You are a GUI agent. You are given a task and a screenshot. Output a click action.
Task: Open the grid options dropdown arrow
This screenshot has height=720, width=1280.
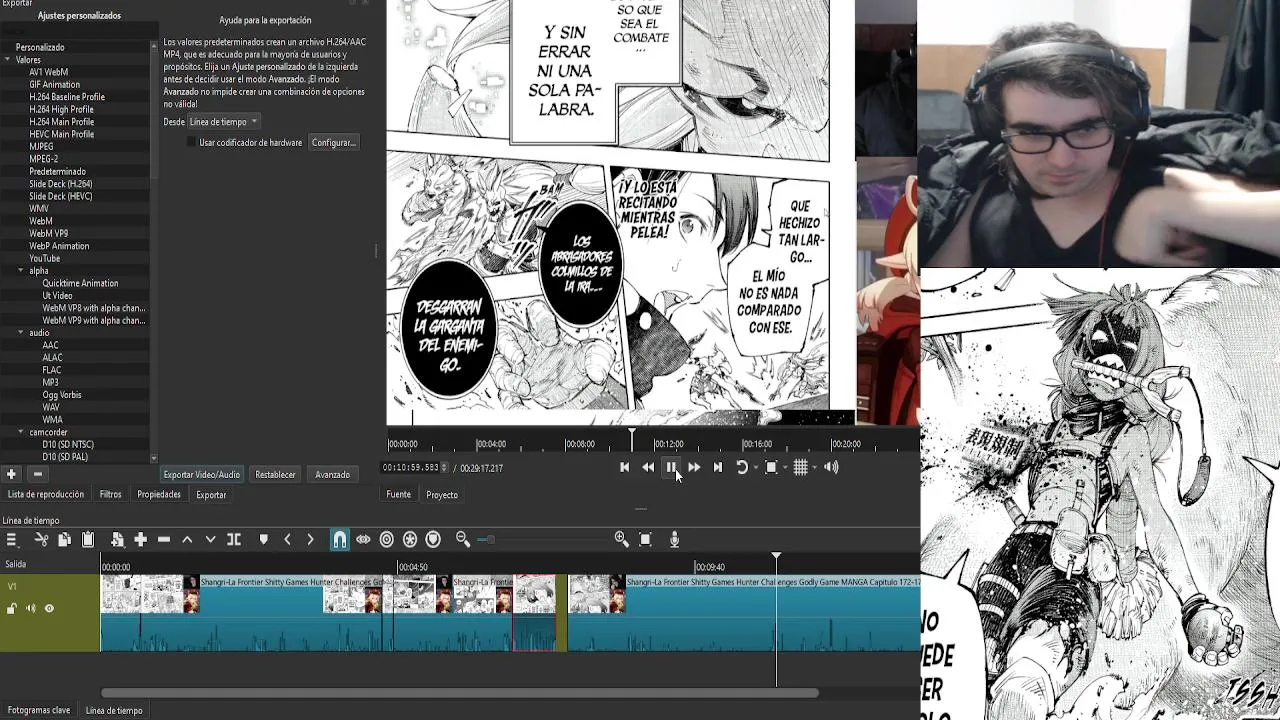point(814,467)
